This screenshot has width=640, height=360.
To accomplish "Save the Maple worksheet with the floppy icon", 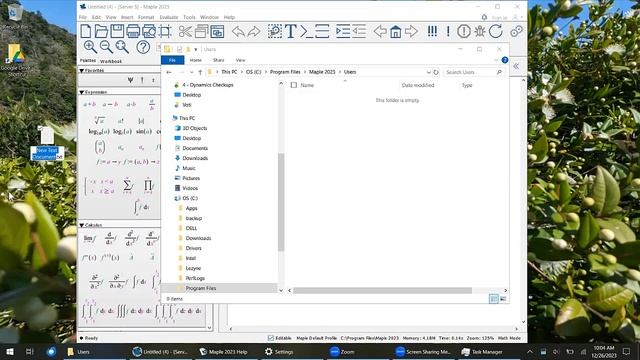I will click(117, 31).
